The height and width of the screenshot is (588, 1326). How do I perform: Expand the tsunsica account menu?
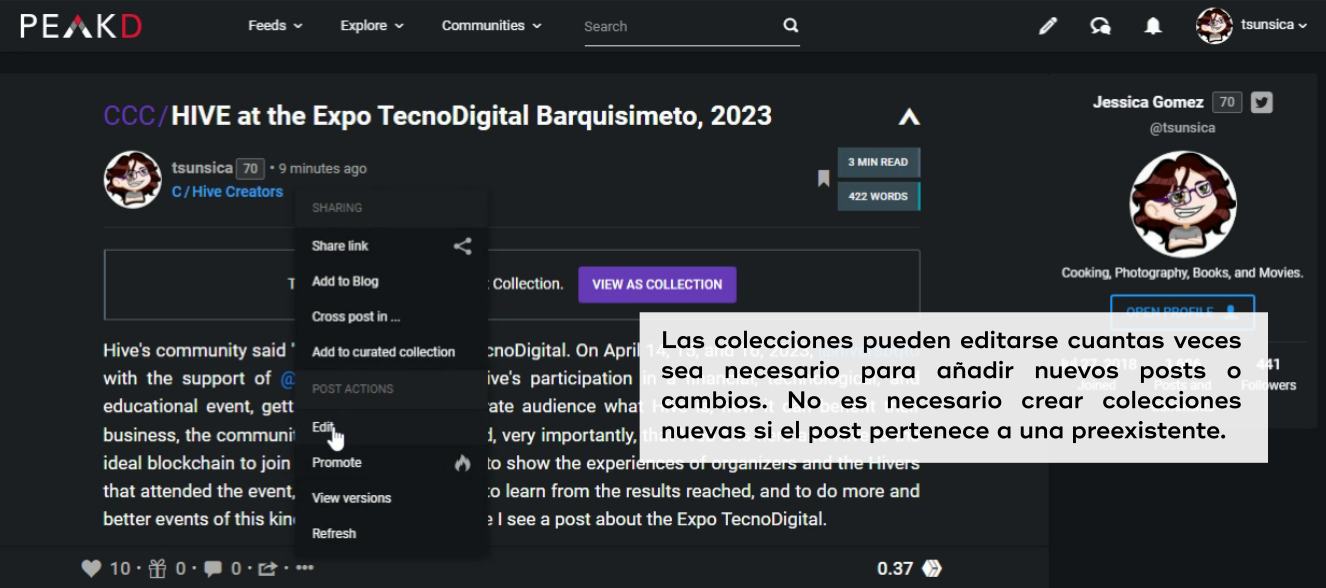[x=1273, y=26]
